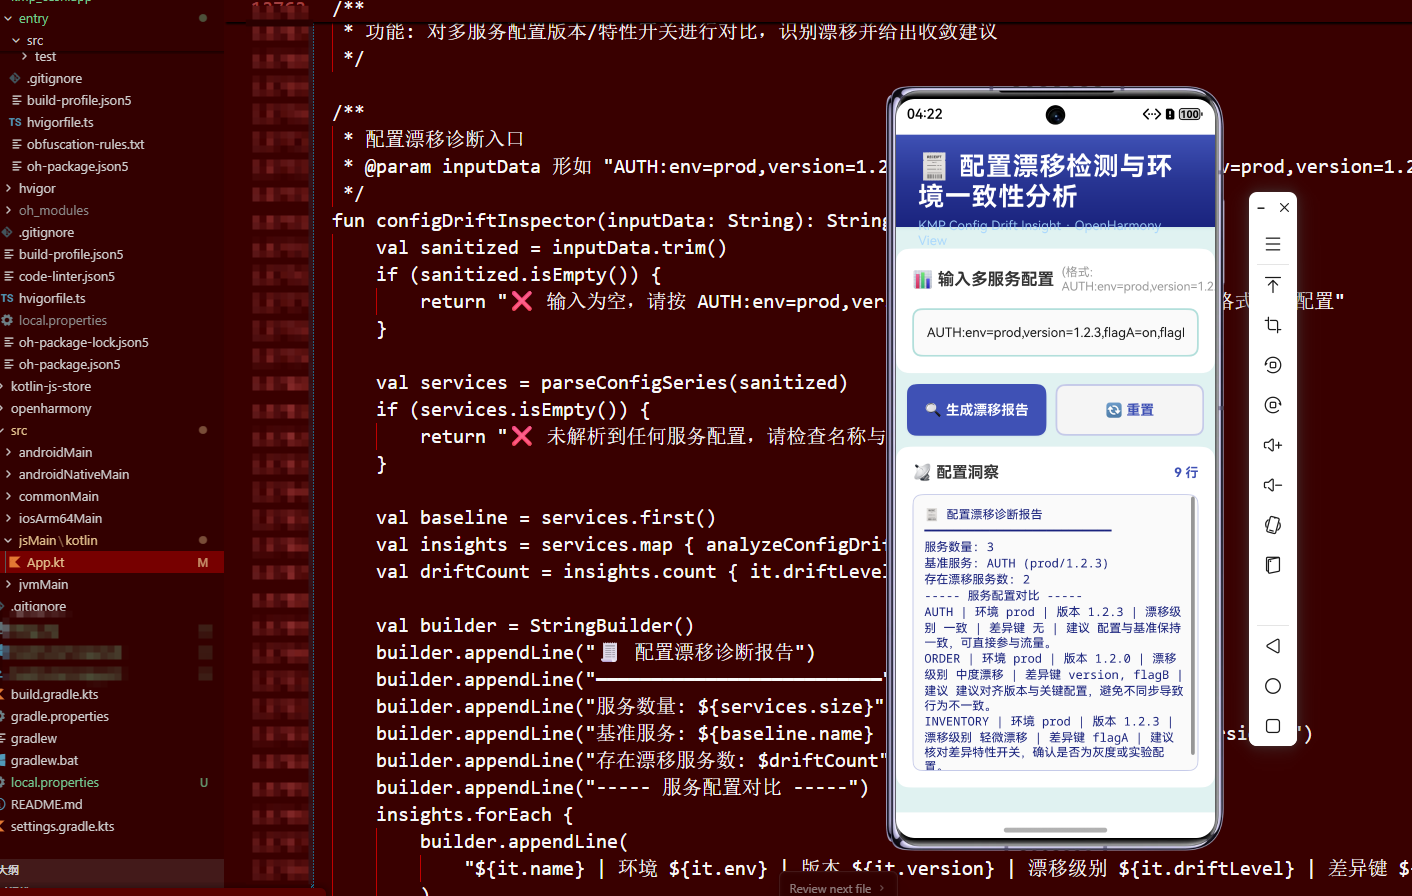Click the 配置漂移诊断报告 title in report box
The width and height of the screenshot is (1412, 896).
[x=994, y=514]
